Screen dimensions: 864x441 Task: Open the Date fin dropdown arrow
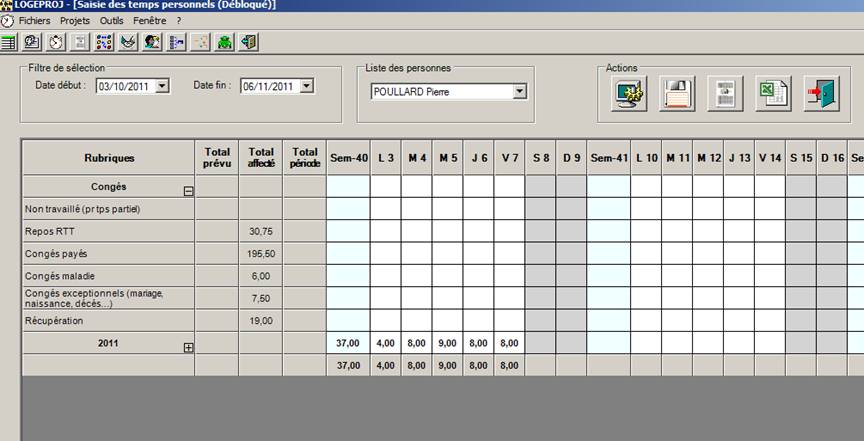pos(306,87)
